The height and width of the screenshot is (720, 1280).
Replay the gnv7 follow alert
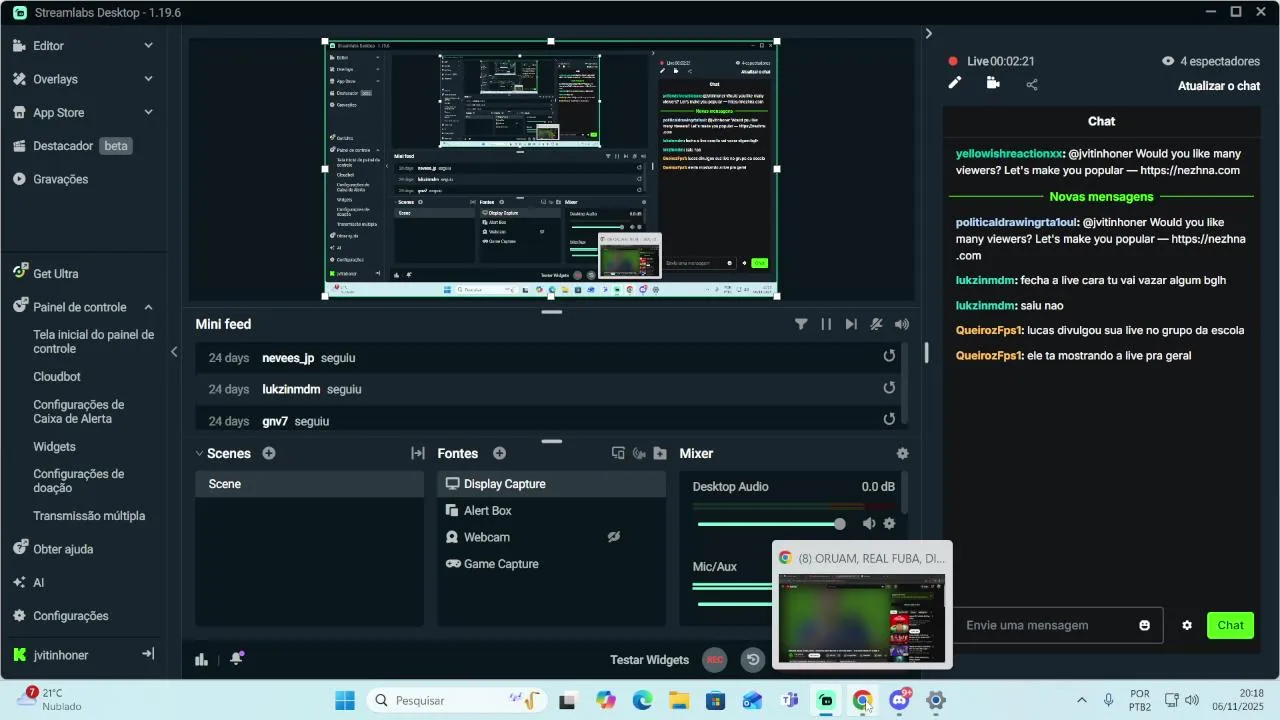pyautogui.click(x=889, y=420)
